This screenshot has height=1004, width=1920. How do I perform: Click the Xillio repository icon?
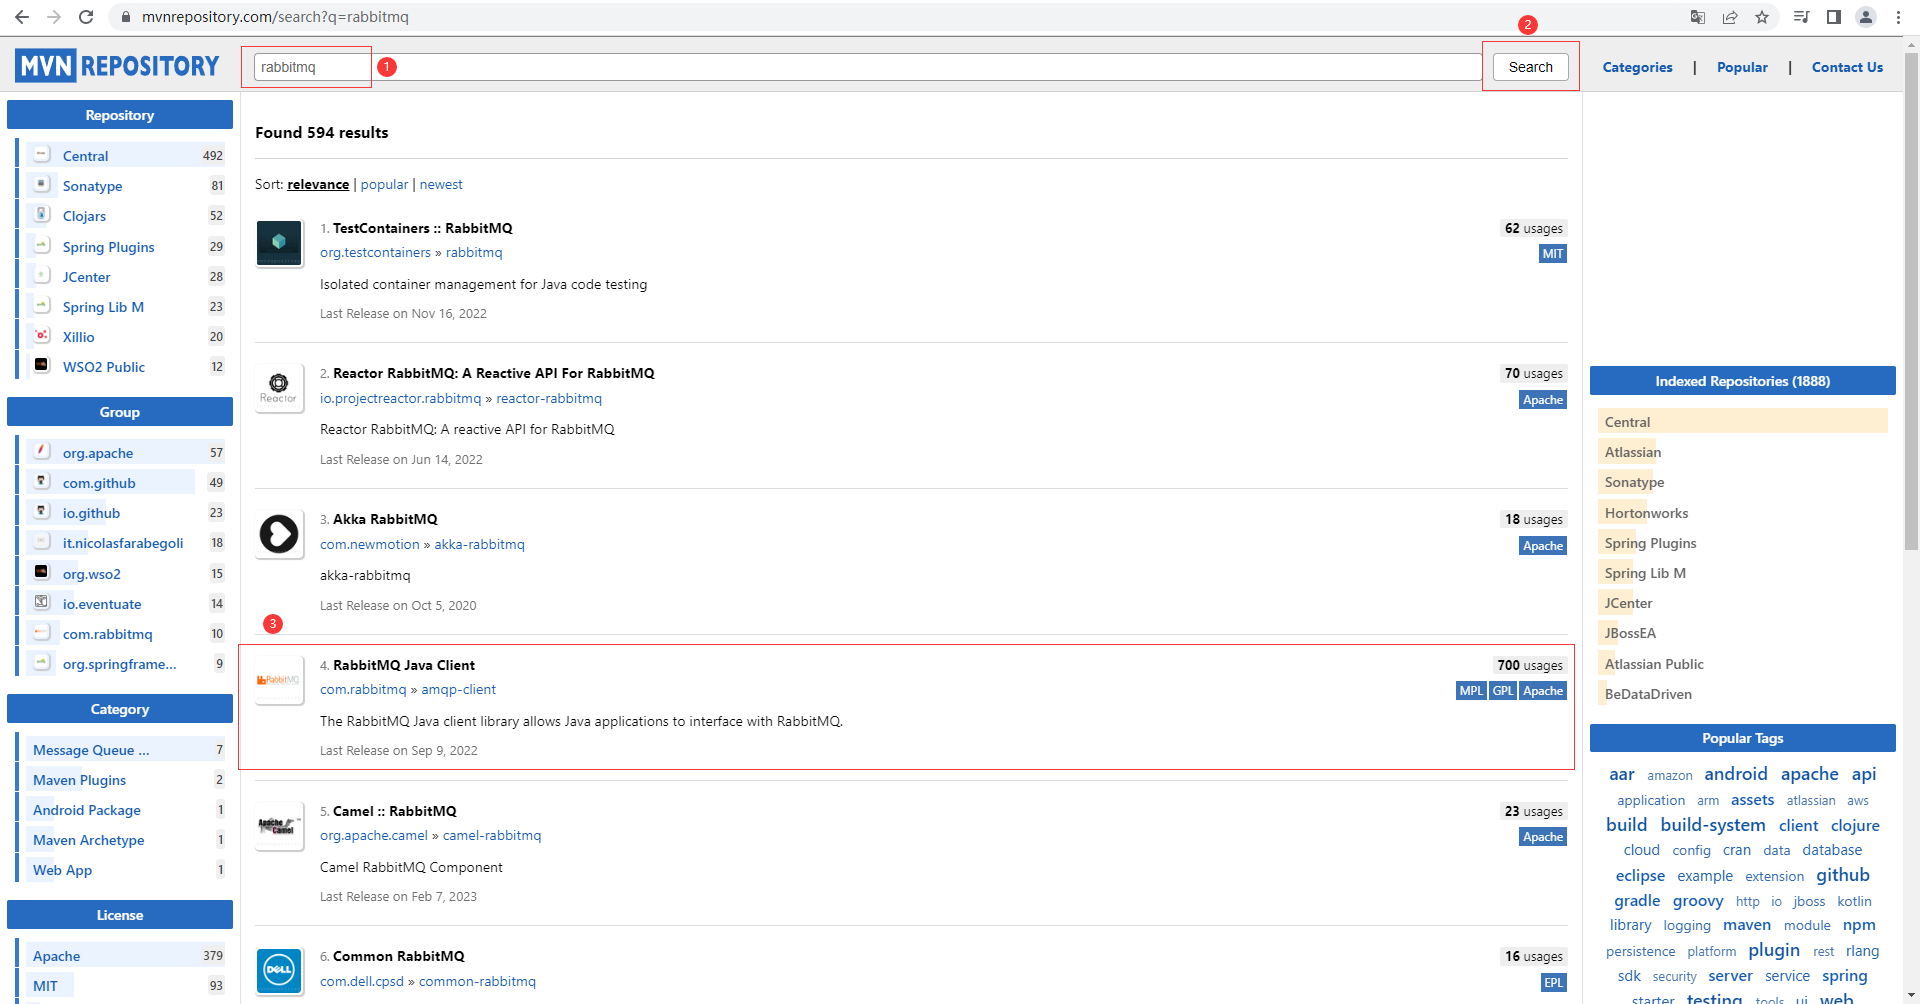coord(42,335)
